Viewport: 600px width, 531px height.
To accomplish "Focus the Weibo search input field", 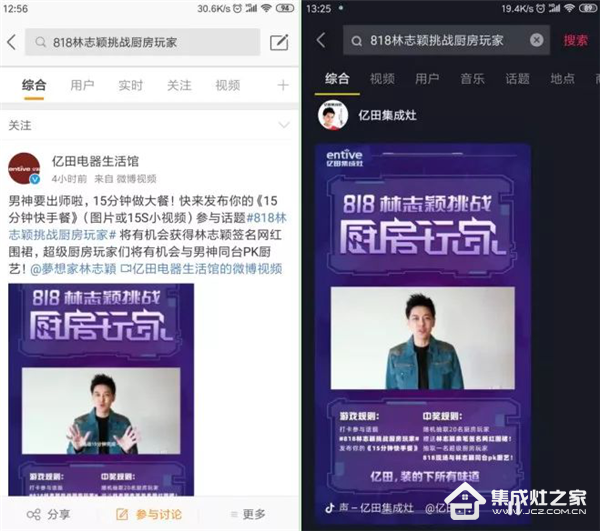I will click(143, 42).
